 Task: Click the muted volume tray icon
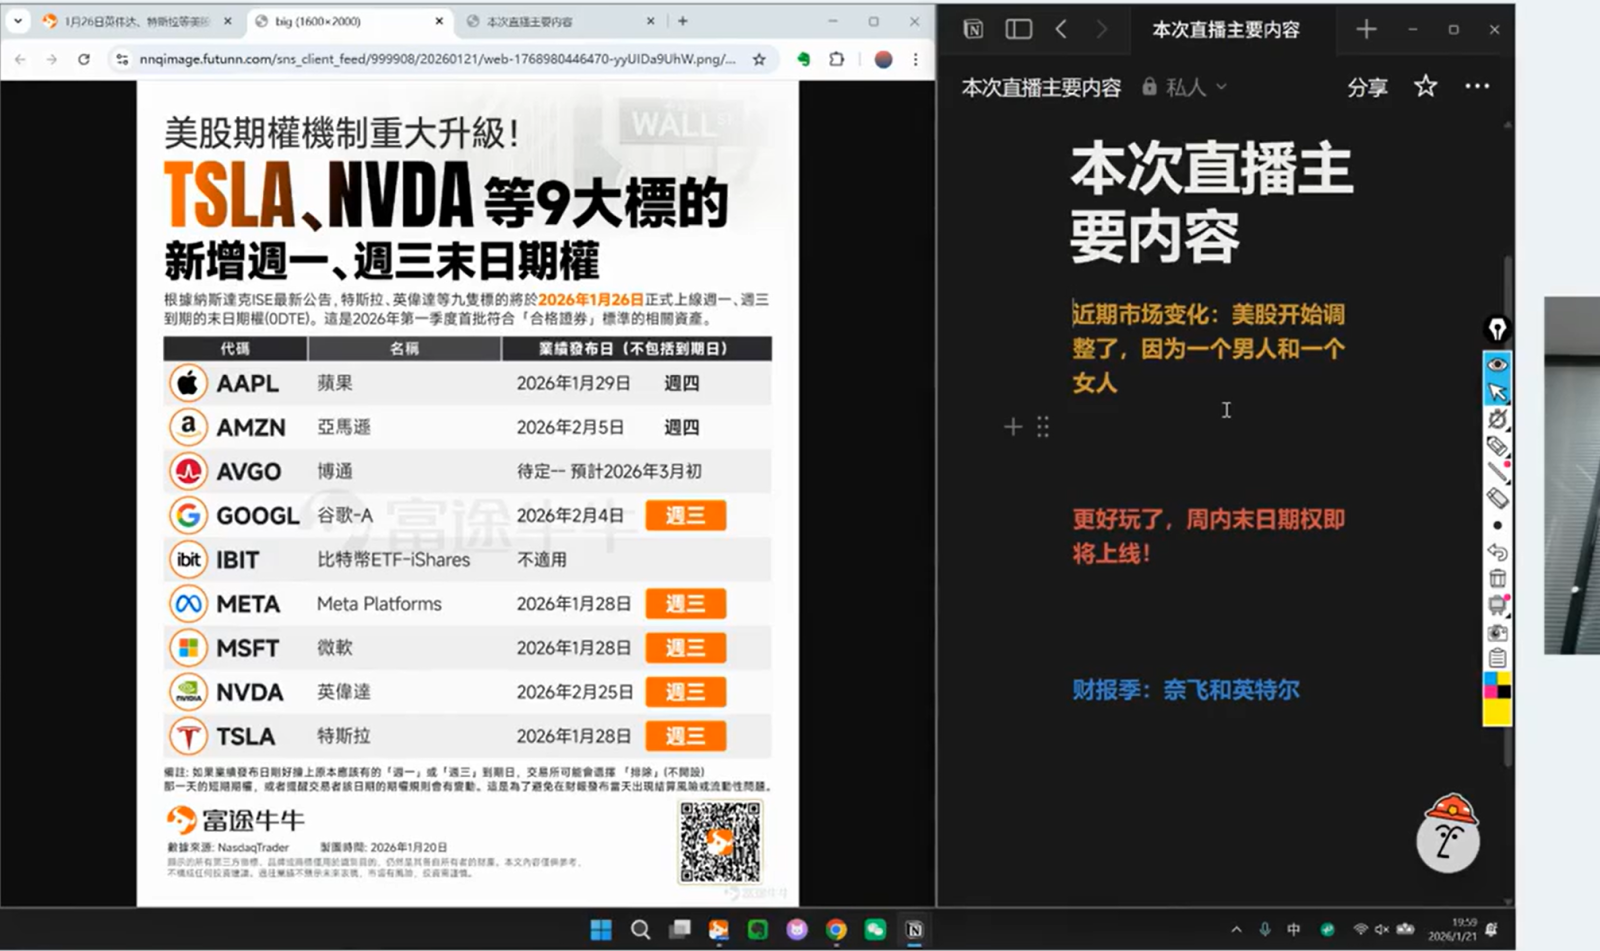(x=1382, y=930)
